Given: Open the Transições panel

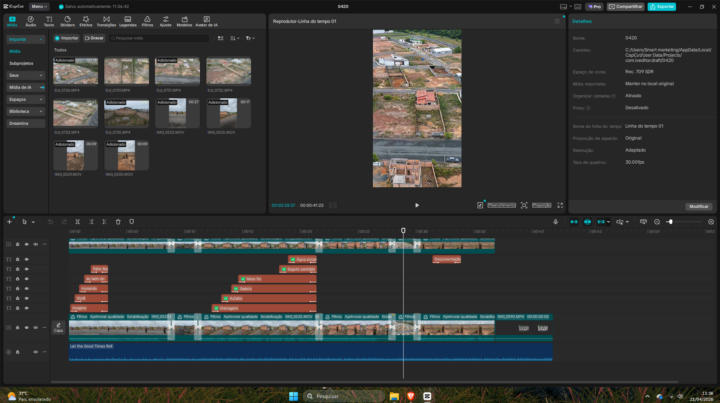Looking at the screenshot, I should (x=106, y=21).
